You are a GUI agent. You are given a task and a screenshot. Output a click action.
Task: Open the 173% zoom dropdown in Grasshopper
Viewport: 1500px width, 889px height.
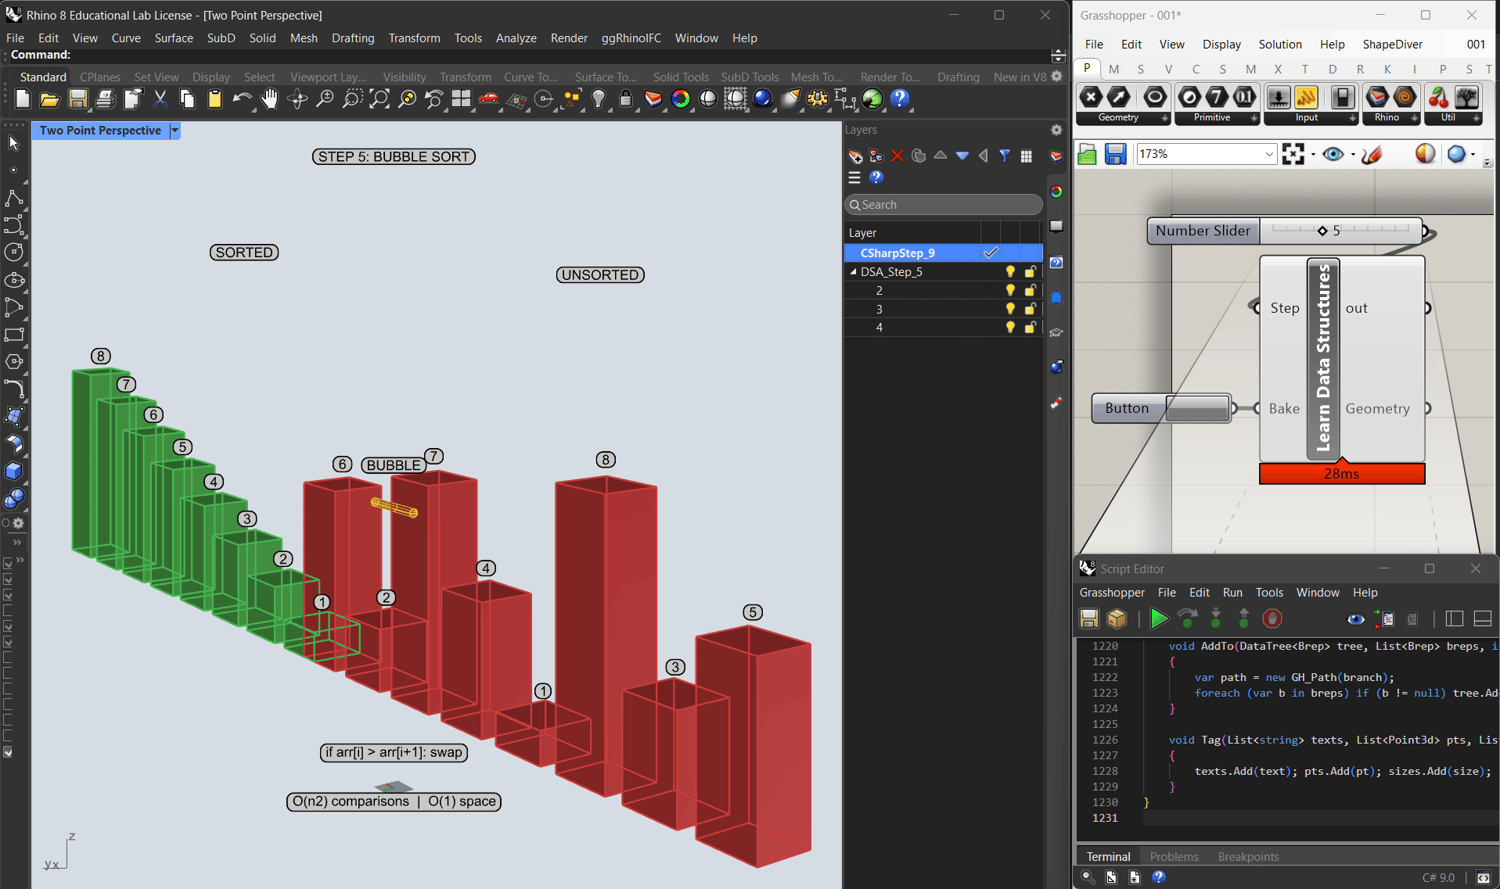point(1268,154)
